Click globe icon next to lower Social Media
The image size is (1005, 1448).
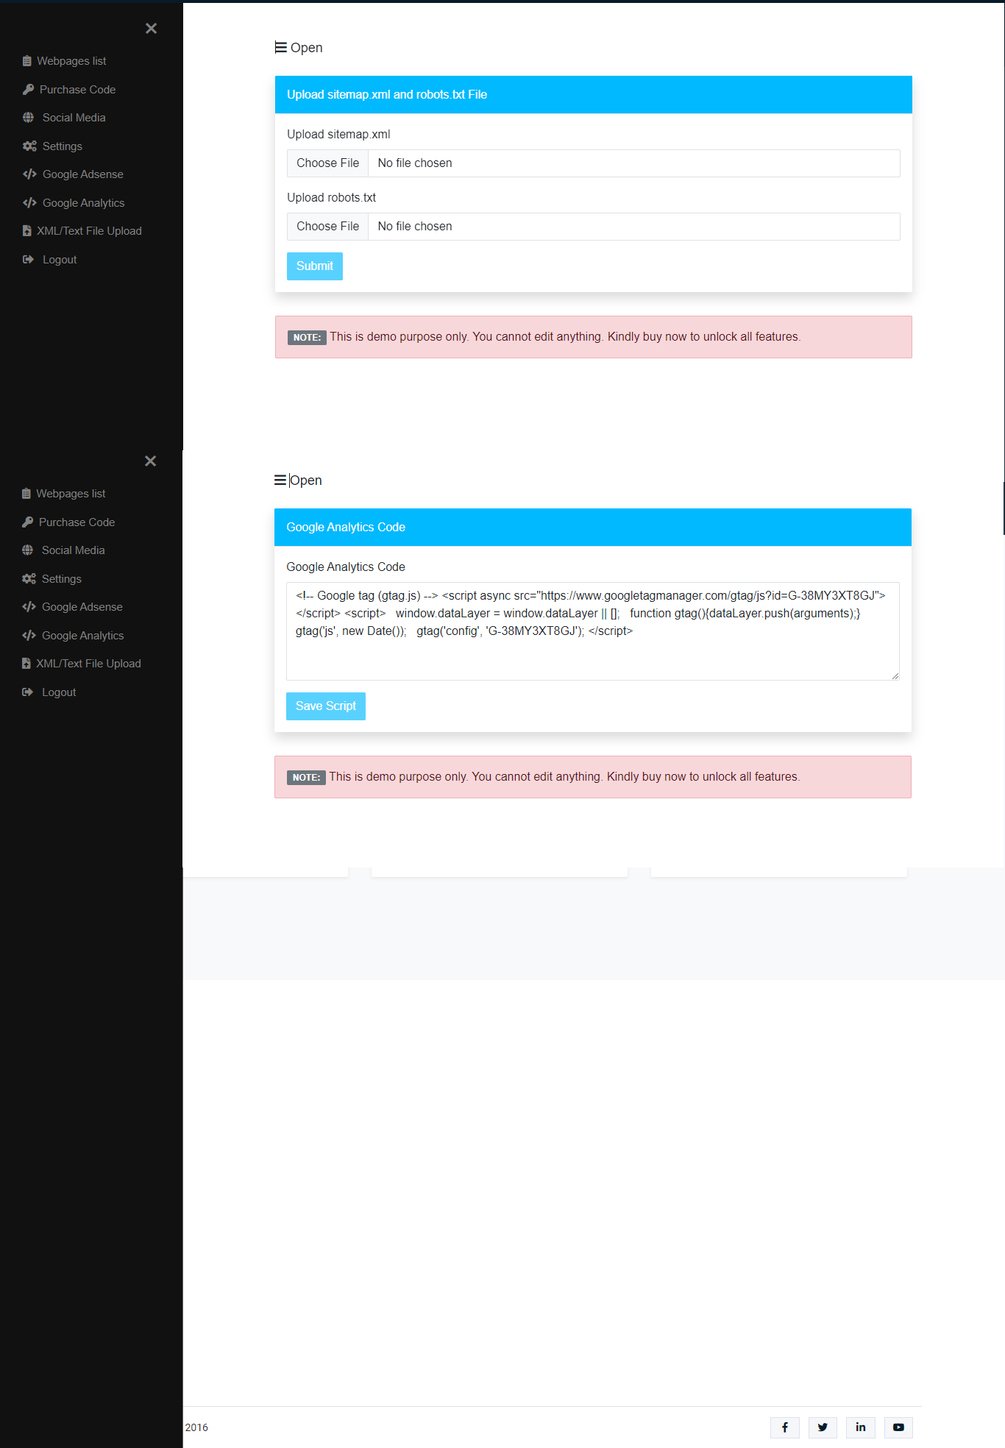point(27,550)
